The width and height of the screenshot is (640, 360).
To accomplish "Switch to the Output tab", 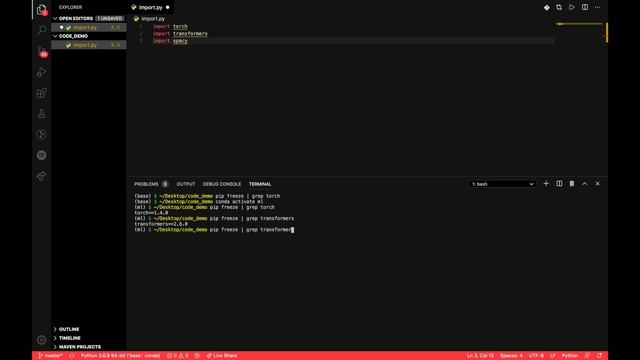I will (x=186, y=184).
